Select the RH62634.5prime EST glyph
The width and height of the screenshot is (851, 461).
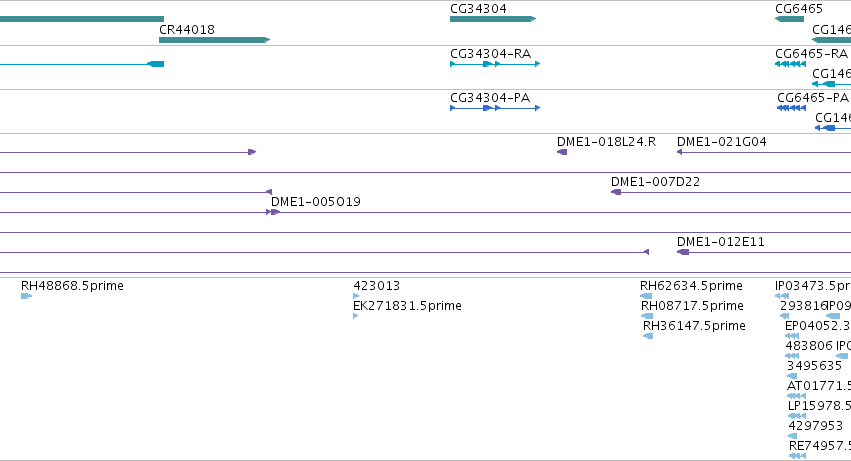point(646,296)
